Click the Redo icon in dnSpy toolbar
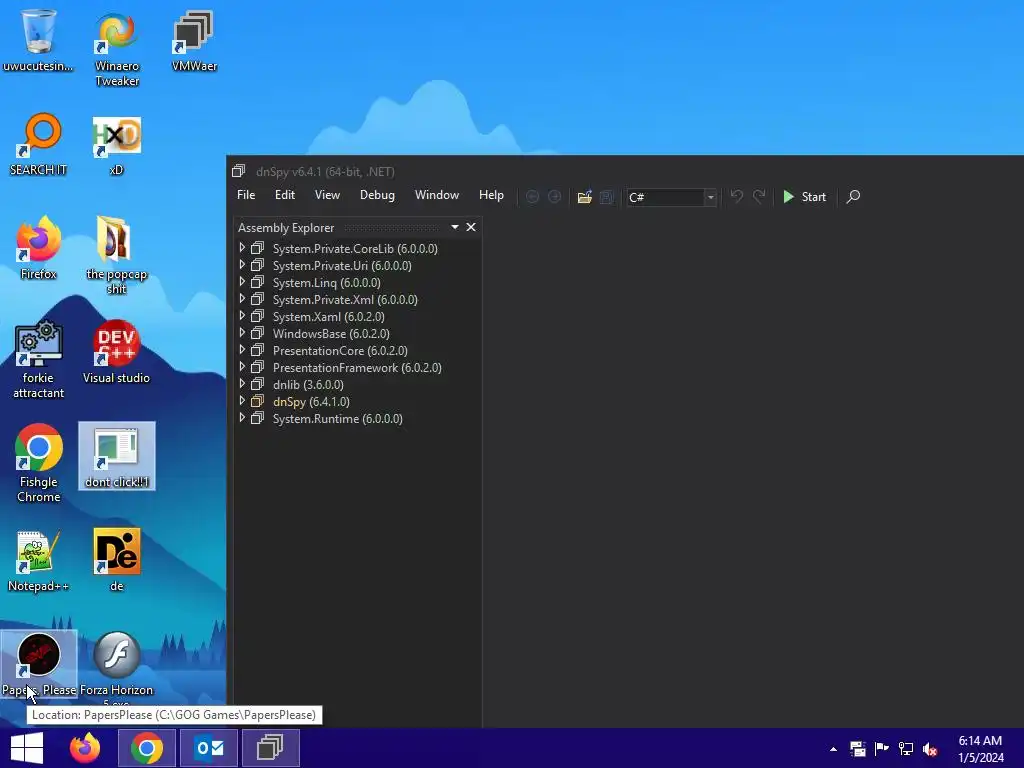Screen dimensions: 1024x768 pyautogui.click(x=759, y=197)
